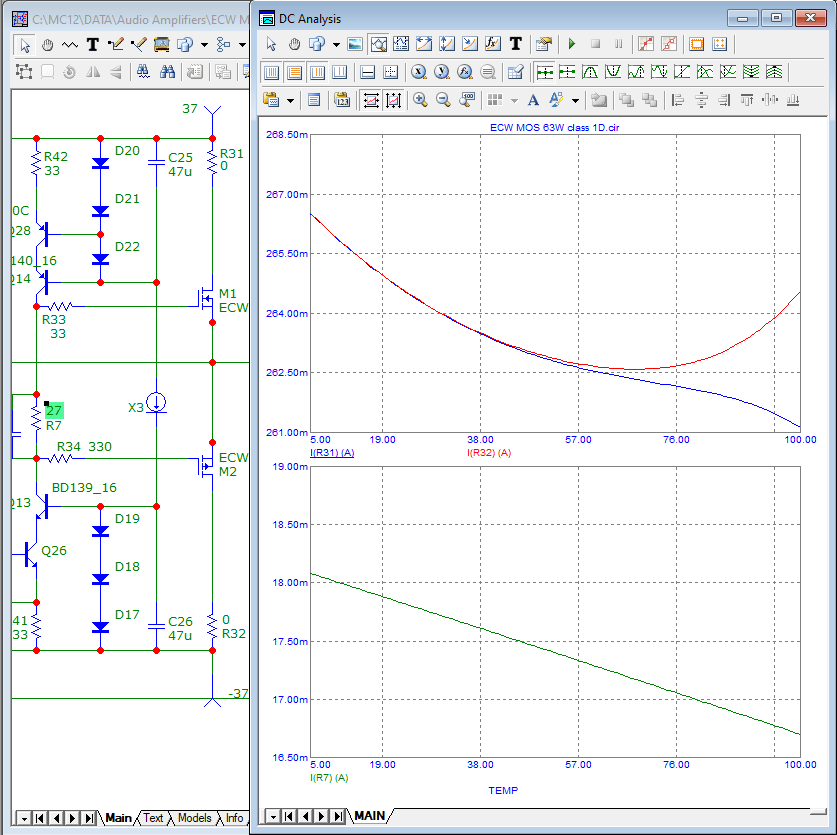Click Vertical Tag mode icon

pos(447,44)
